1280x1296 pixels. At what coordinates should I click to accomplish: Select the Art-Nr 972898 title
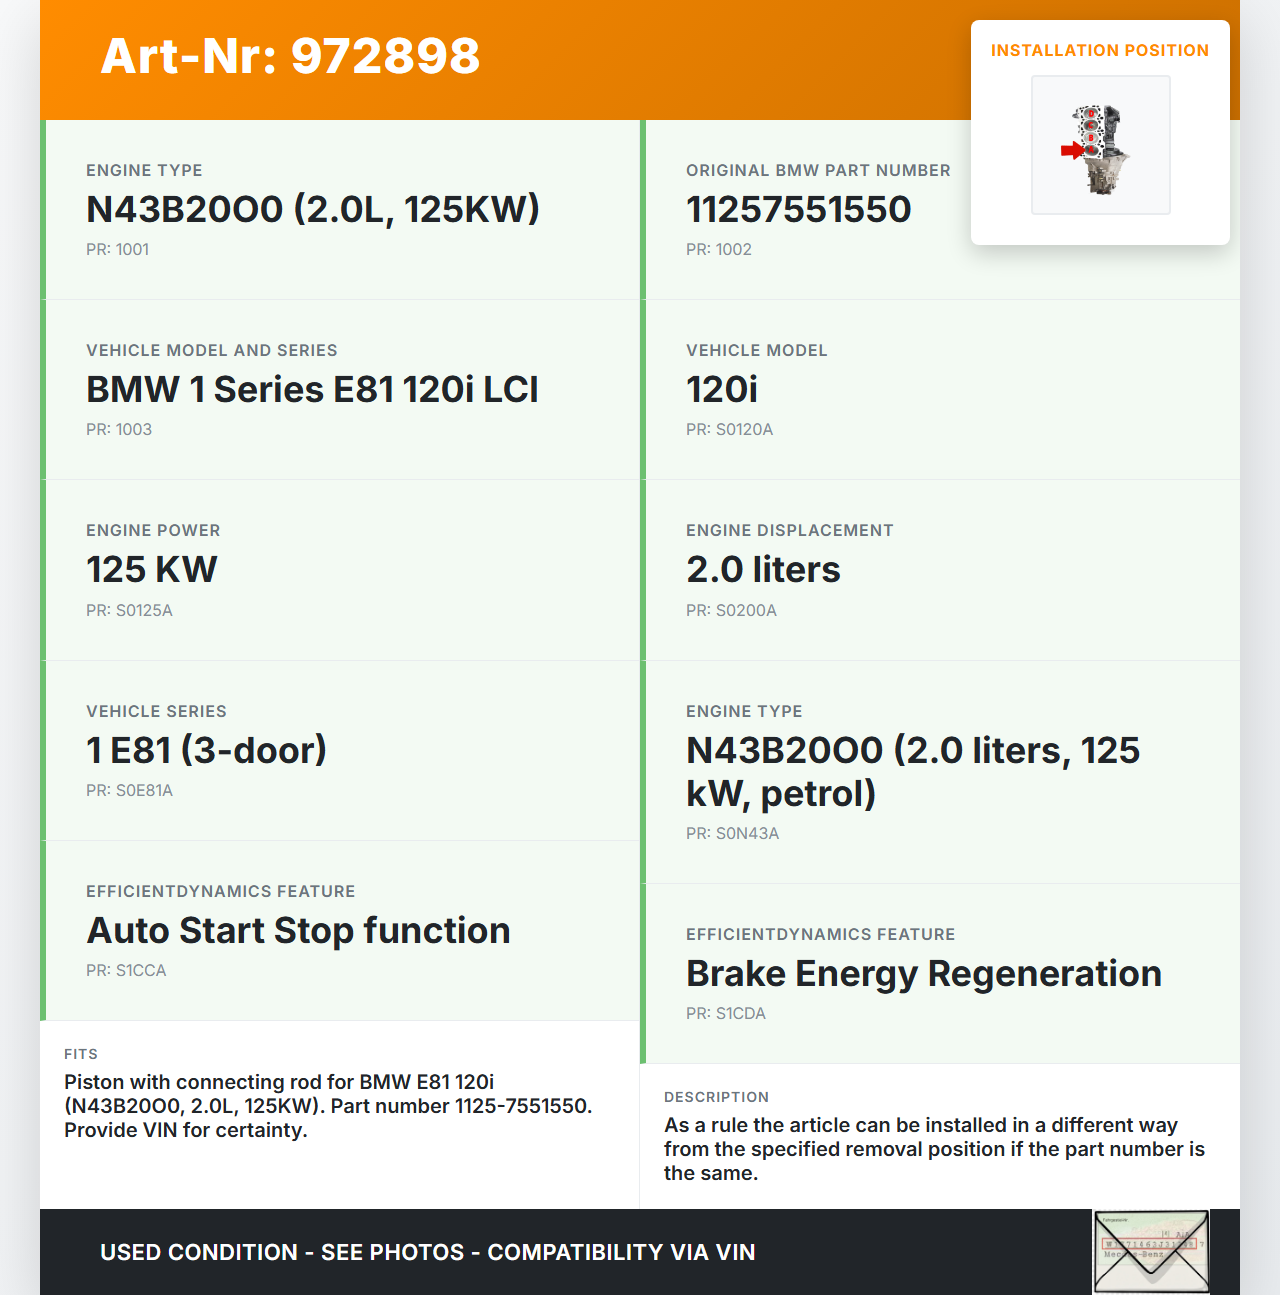[x=290, y=56]
